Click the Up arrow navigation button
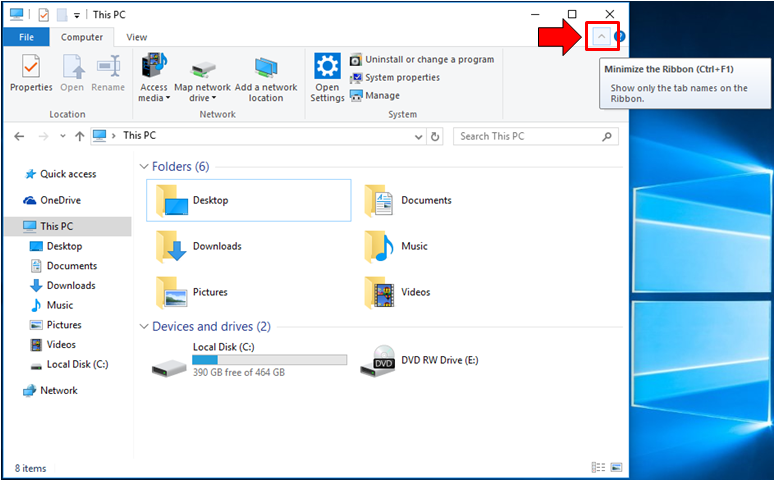The height and width of the screenshot is (481, 775). [79, 136]
